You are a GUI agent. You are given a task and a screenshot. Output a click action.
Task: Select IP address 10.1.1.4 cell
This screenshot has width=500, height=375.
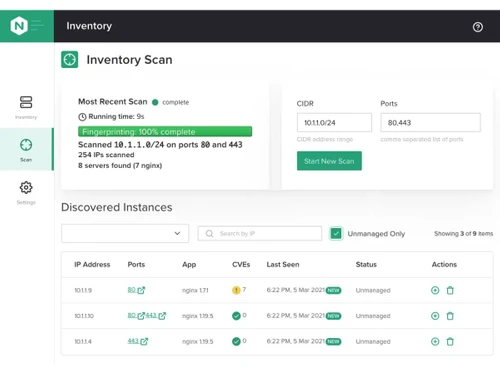(83, 341)
